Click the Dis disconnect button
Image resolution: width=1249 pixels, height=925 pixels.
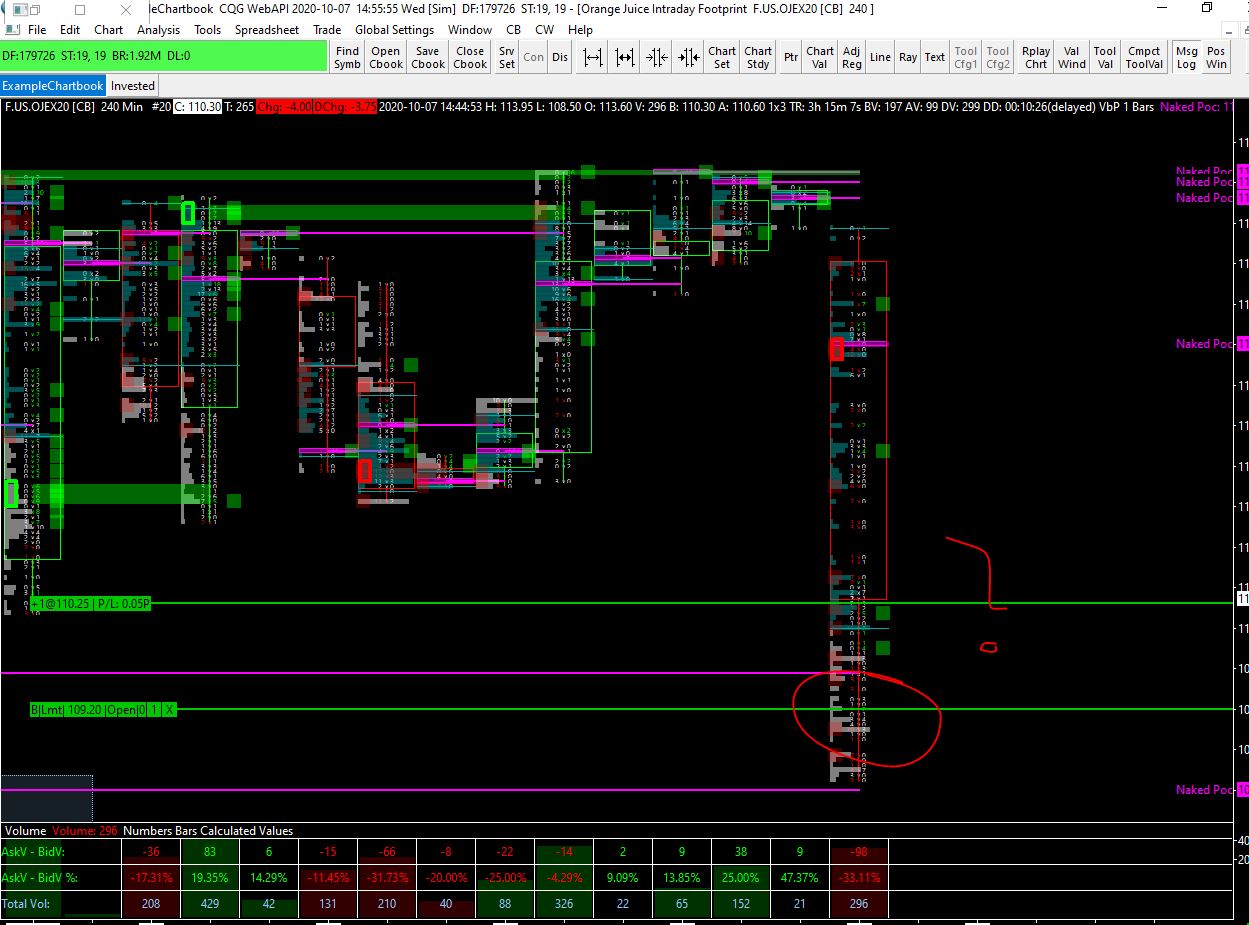560,57
